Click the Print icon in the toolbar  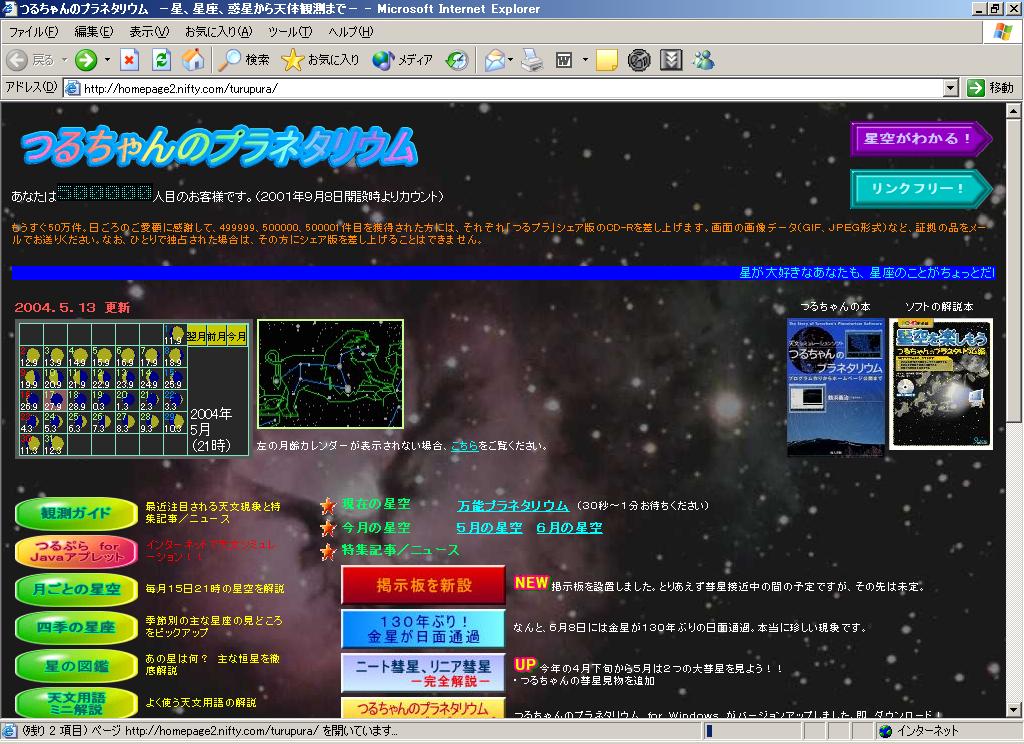pos(532,60)
